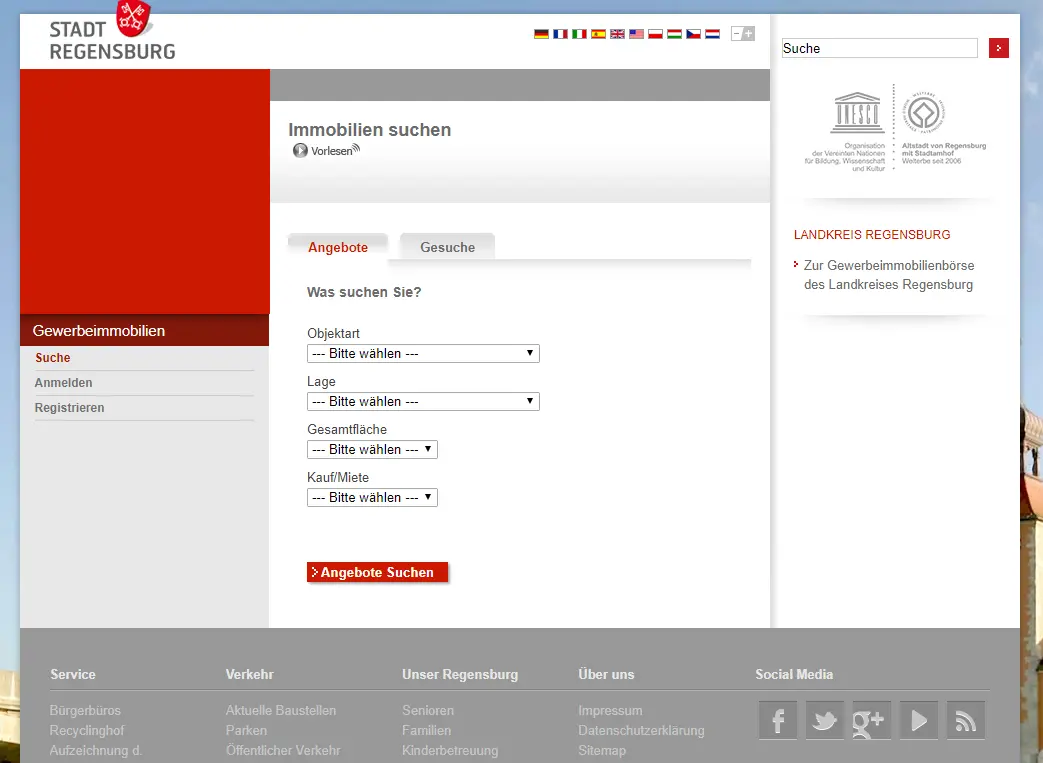Expand the Lage dropdown list
This screenshot has height=763, width=1043.
tap(423, 402)
